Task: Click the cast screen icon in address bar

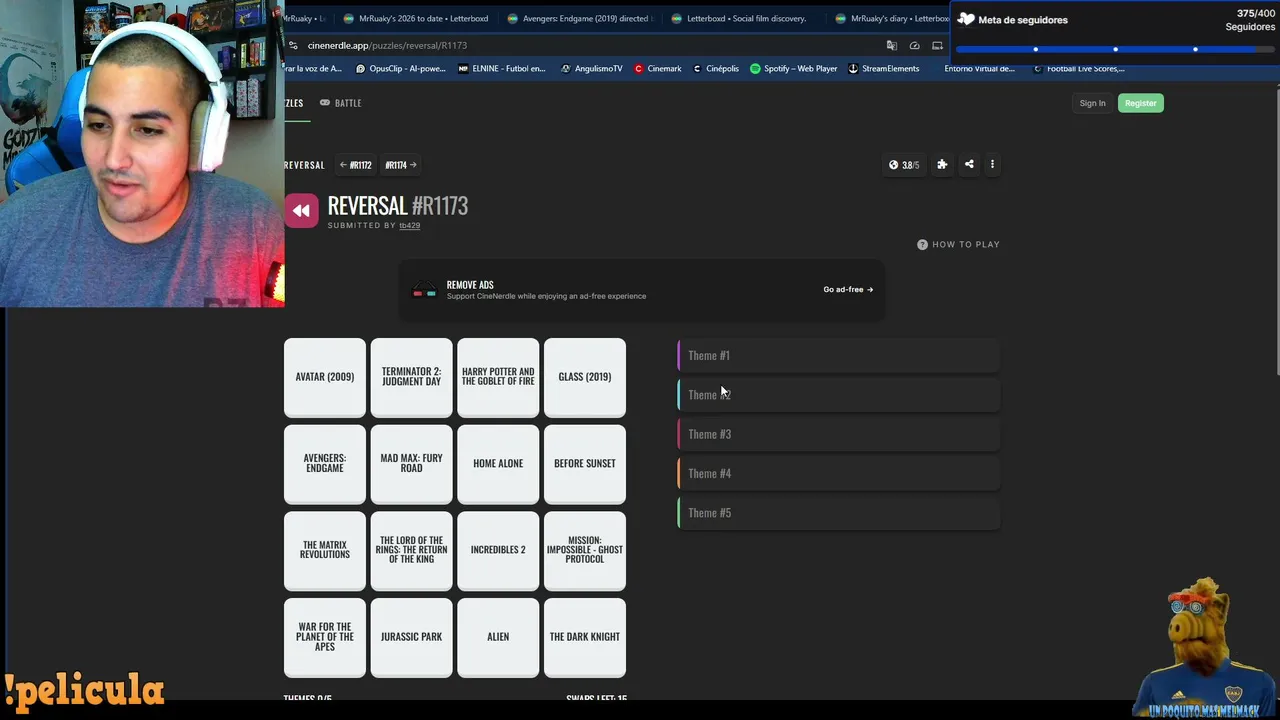Action: (937, 45)
